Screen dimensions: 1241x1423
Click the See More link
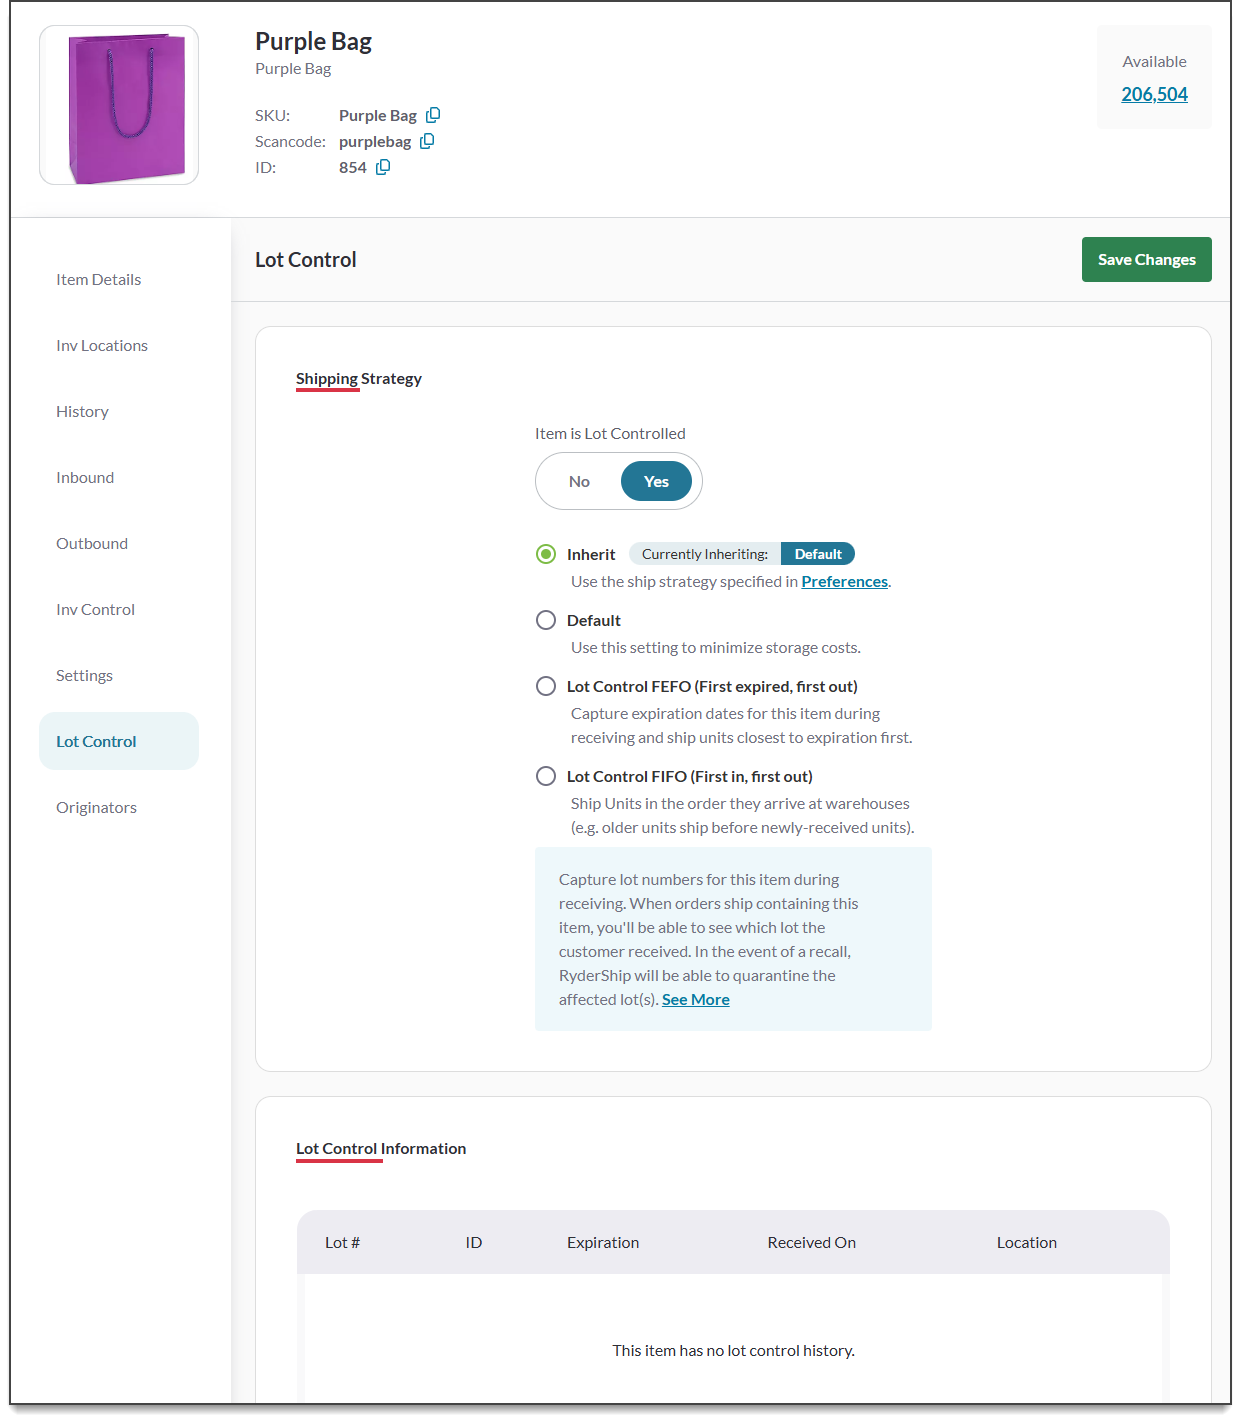pos(695,999)
